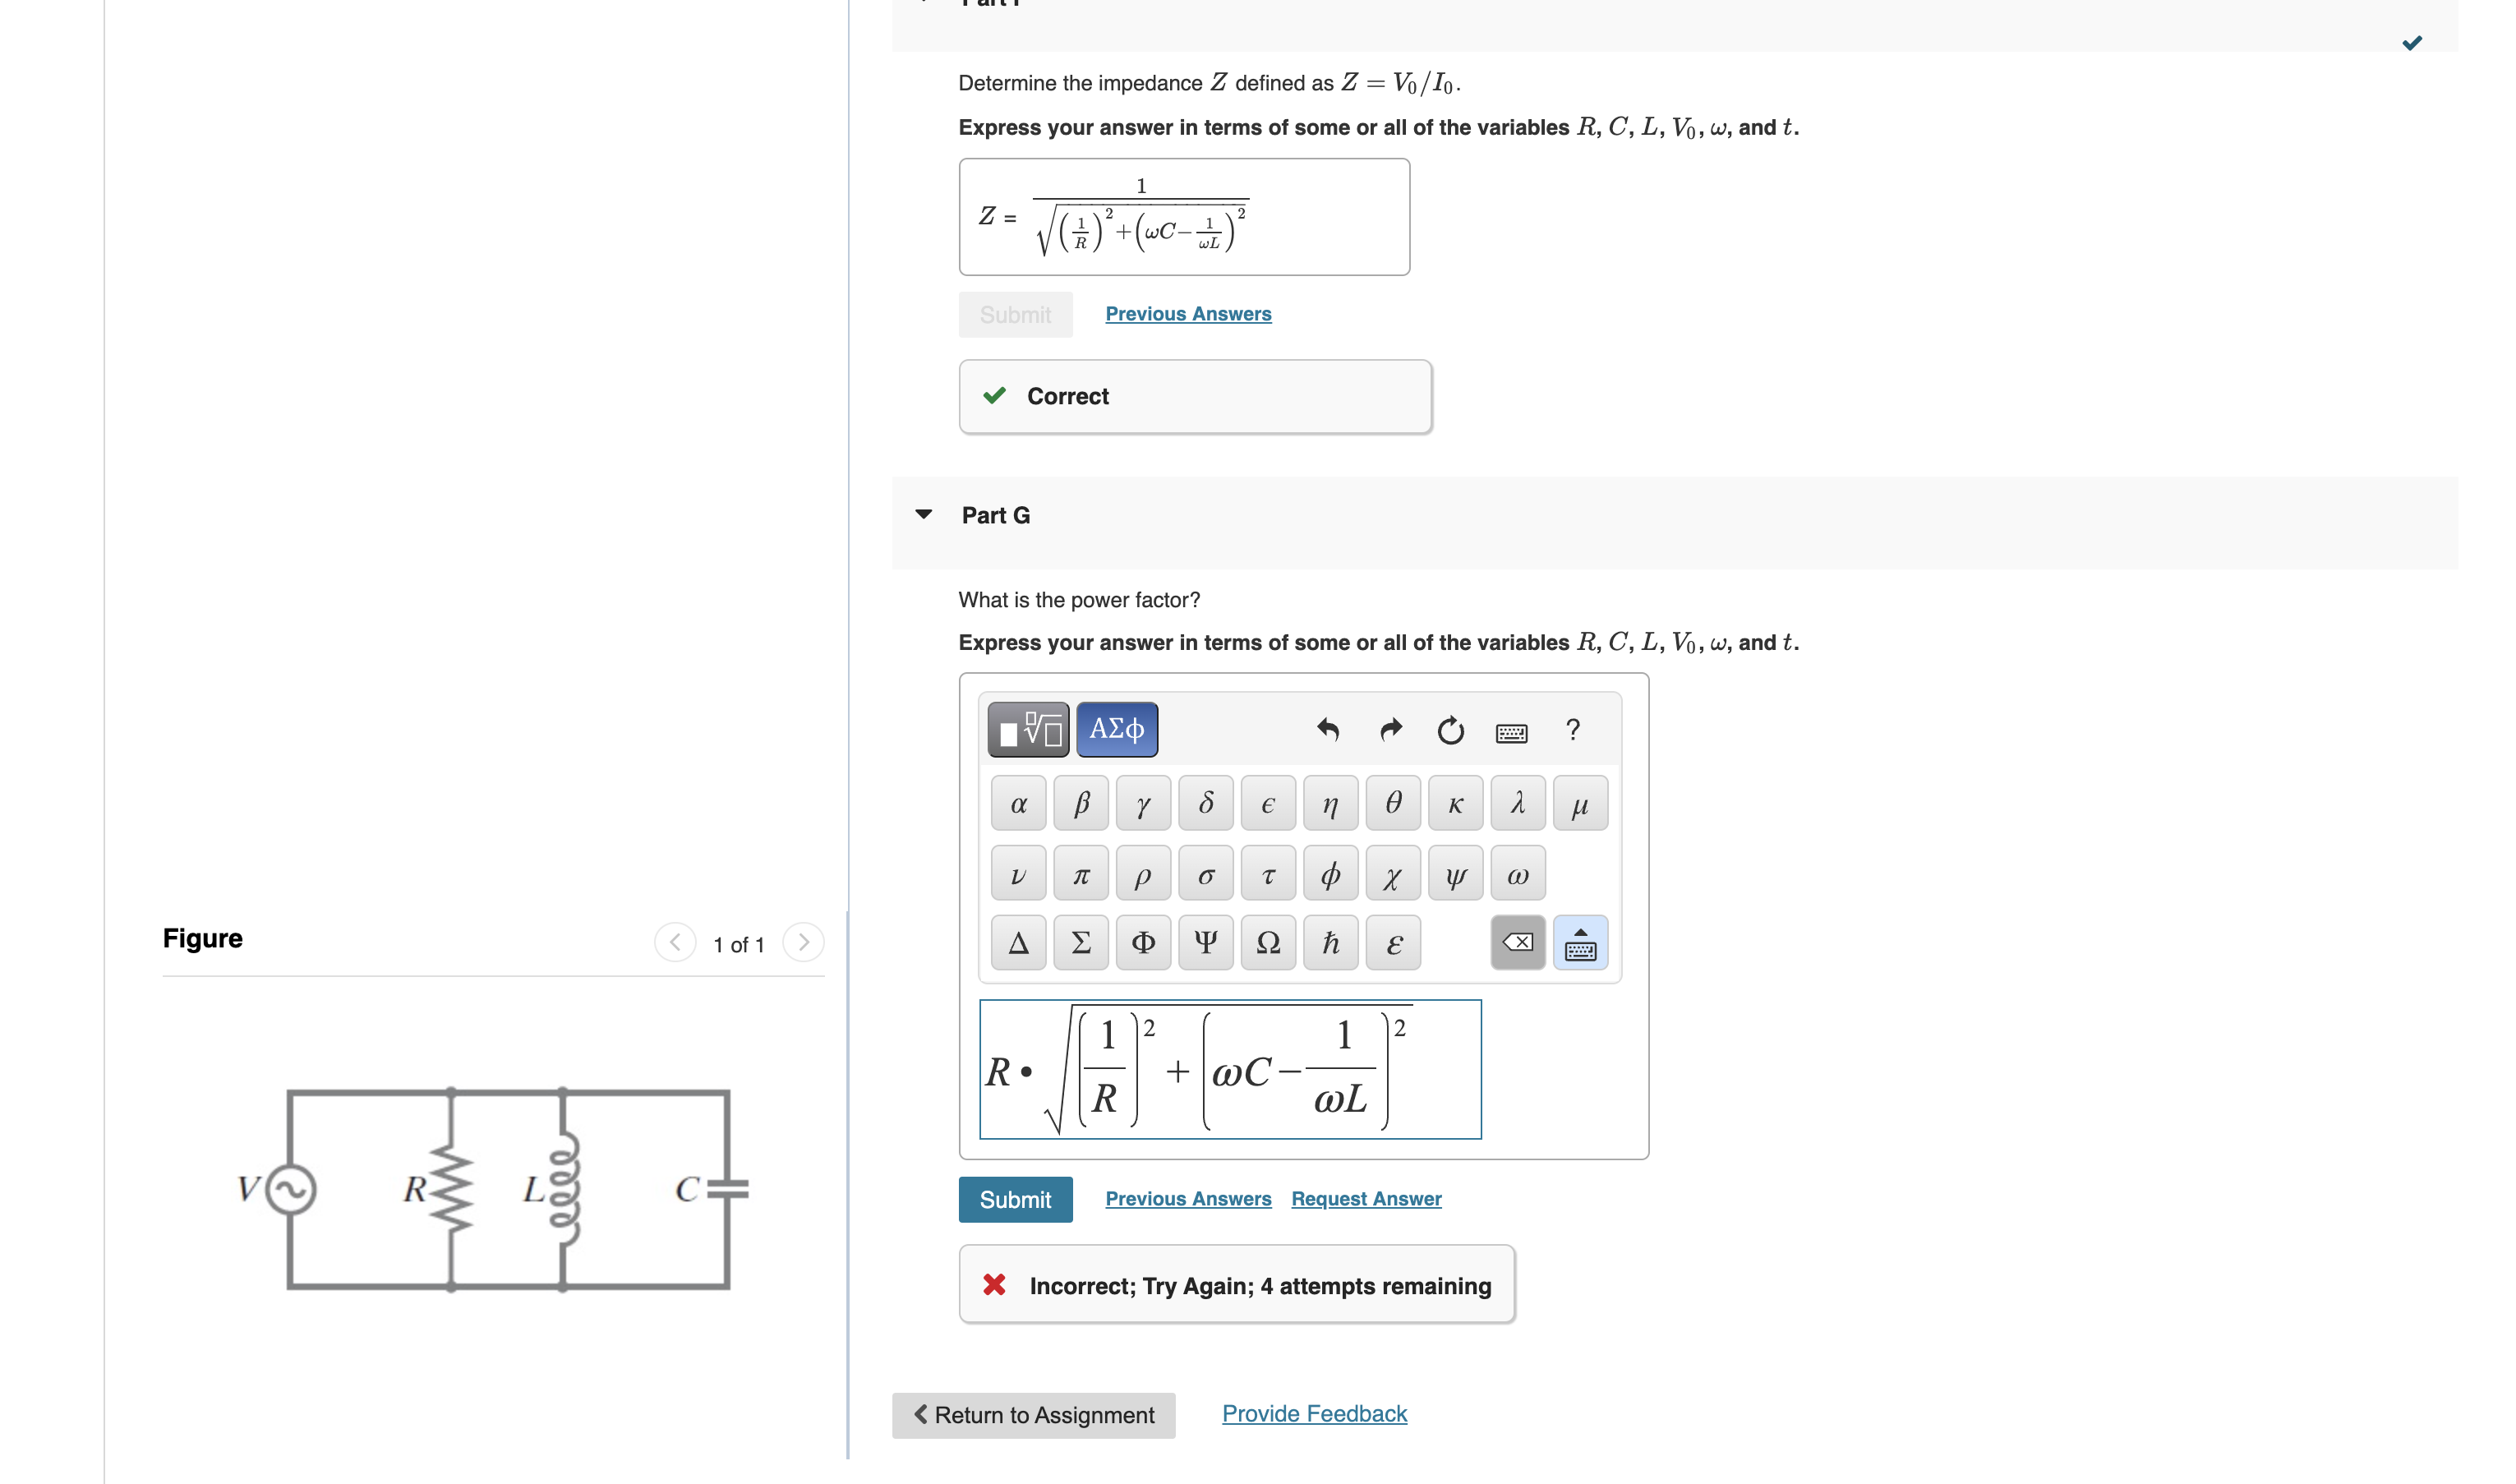Screen dimensions: 2516x1484
Task: Click the redo arrow in equation editor
Action: [x=1390, y=730]
